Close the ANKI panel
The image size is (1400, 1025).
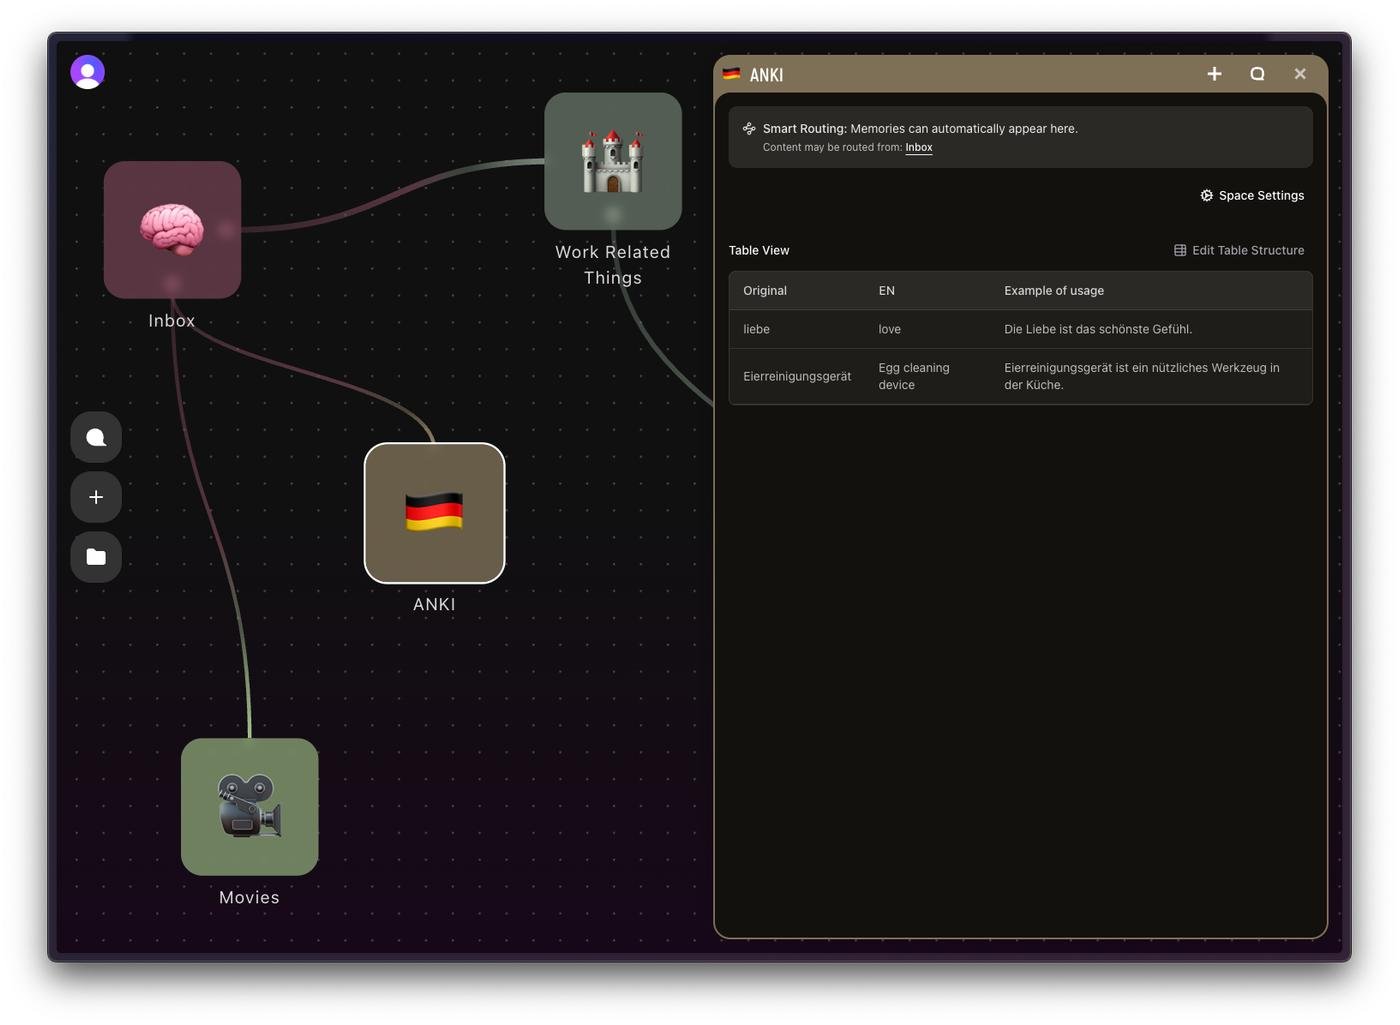(x=1300, y=74)
